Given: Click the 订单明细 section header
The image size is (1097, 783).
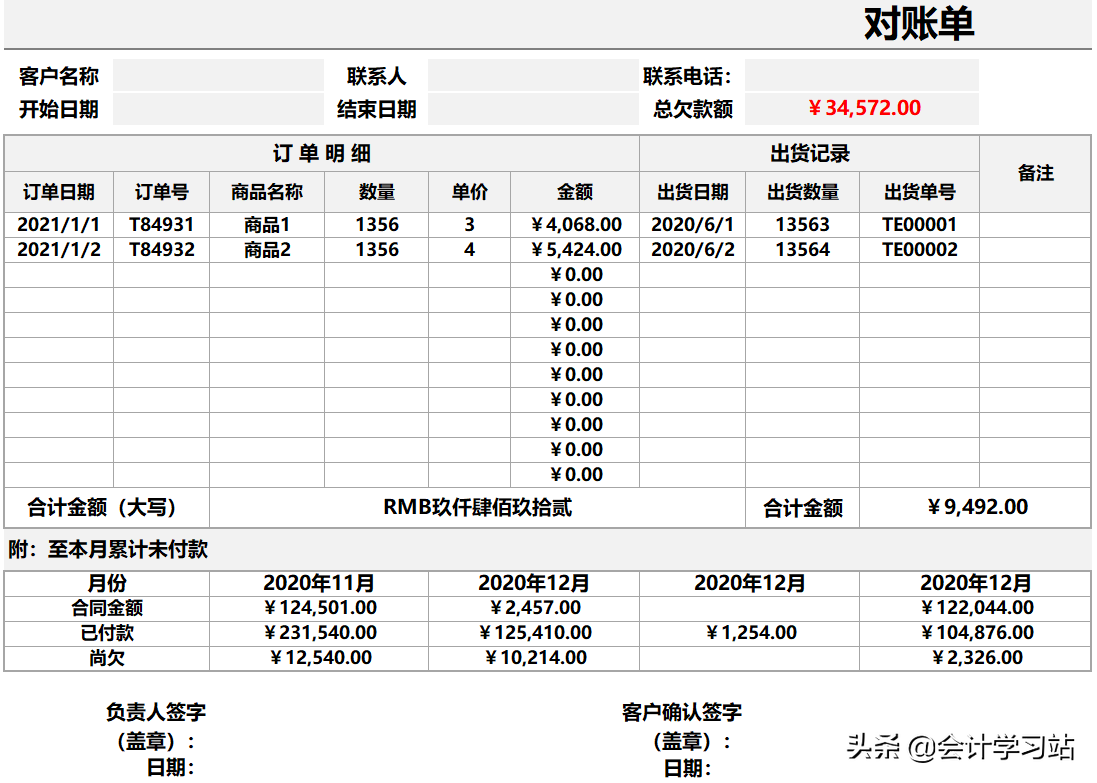Looking at the screenshot, I should (x=320, y=152).
